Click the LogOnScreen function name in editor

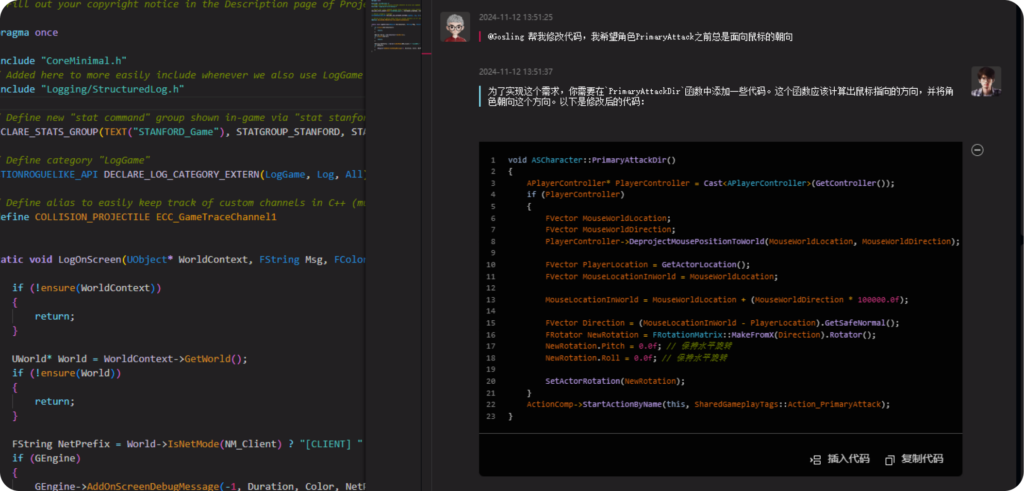point(88,260)
